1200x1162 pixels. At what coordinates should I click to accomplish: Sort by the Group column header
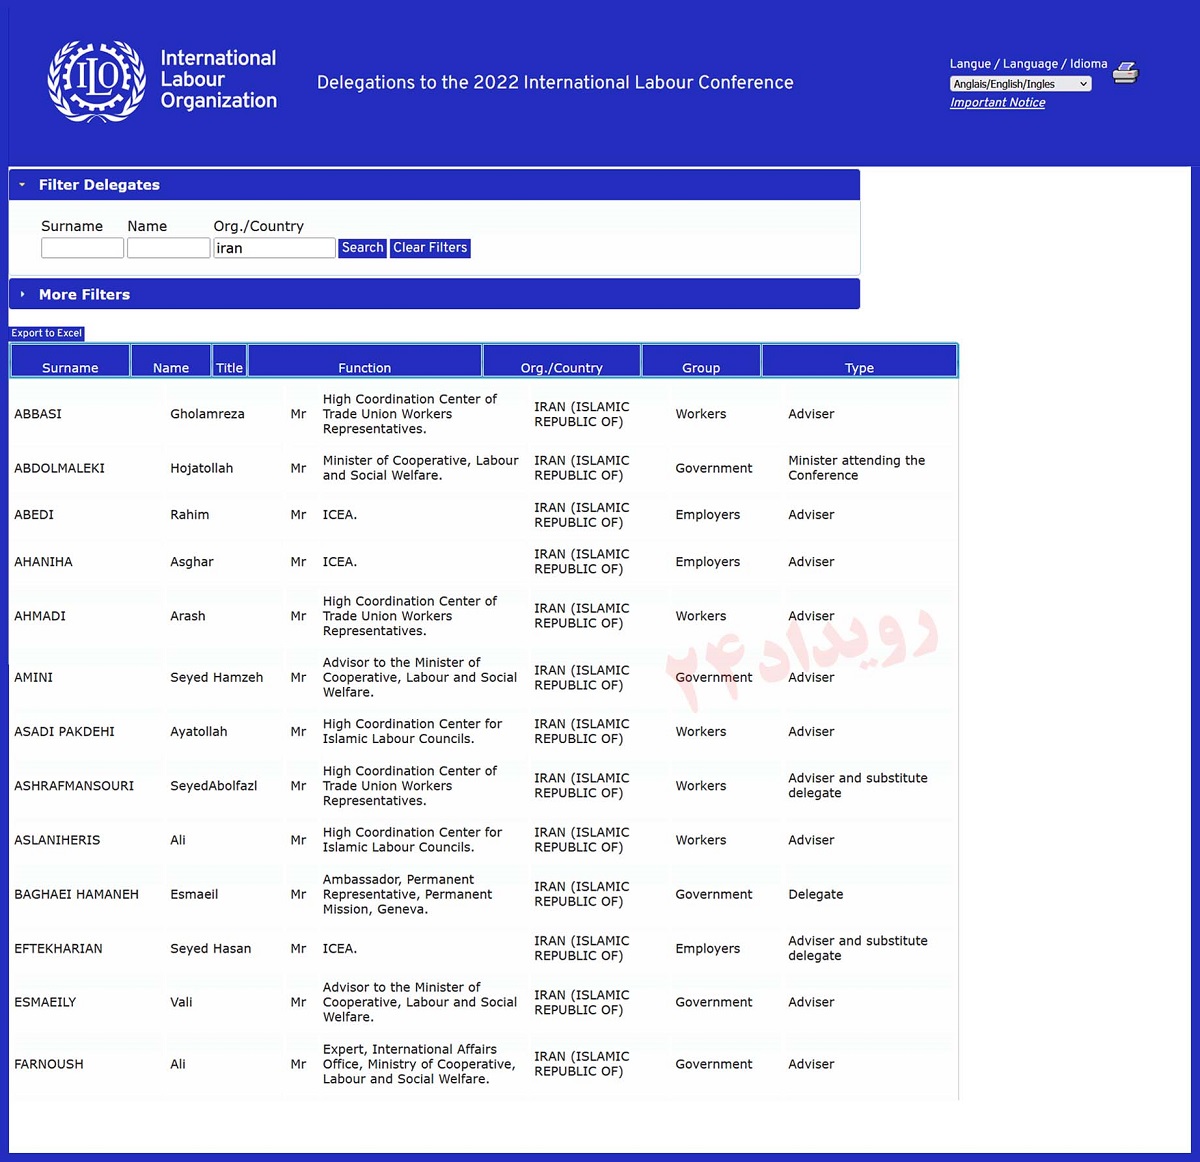[x=701, y=368]
